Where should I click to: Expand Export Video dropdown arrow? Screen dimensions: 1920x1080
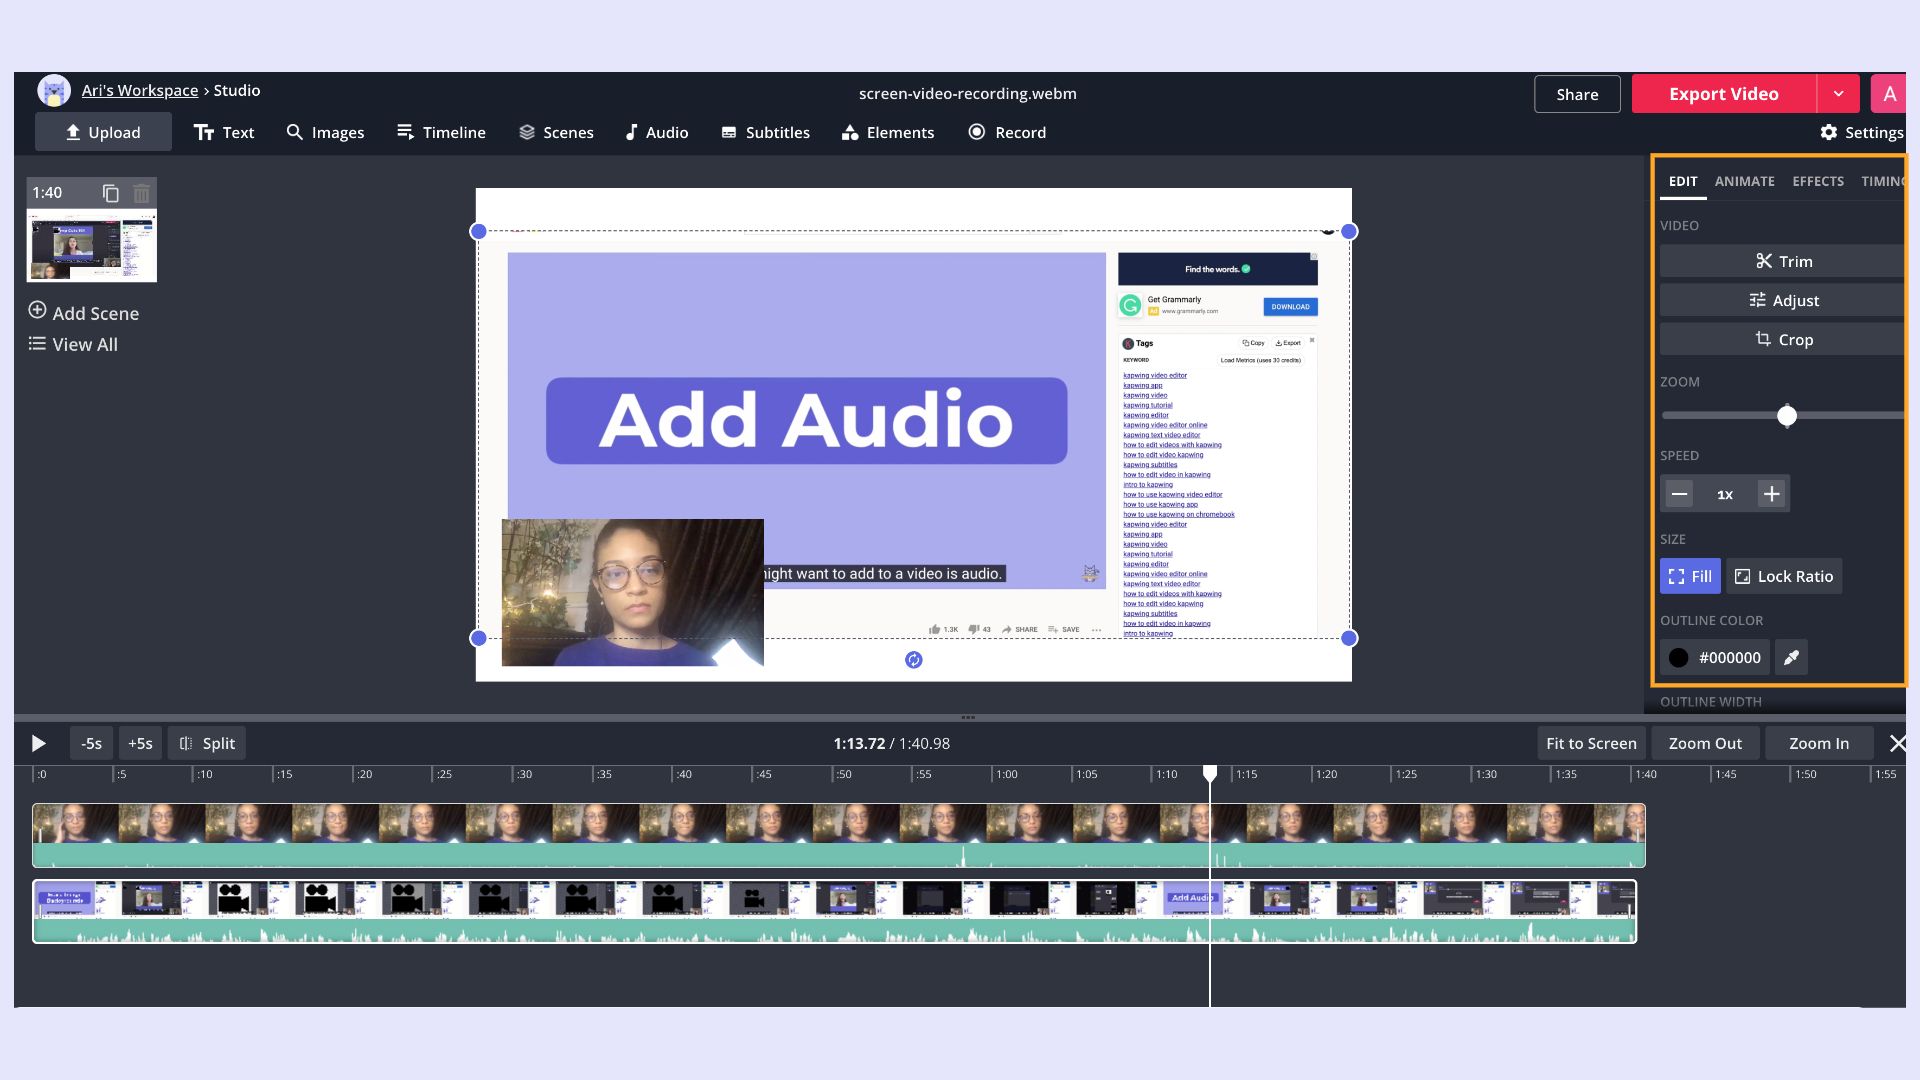[x=1838, y=94]
